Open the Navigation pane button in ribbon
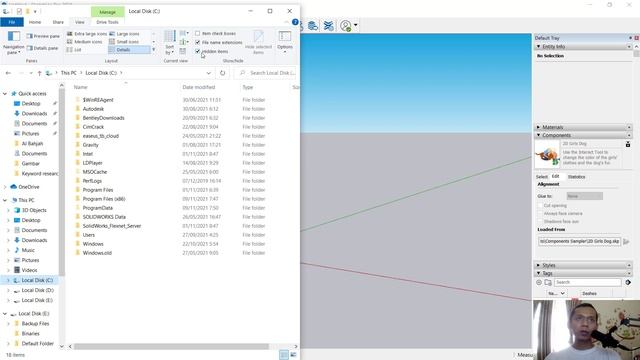The width and height of the screenshot is (640, 360). click(13, 42)
